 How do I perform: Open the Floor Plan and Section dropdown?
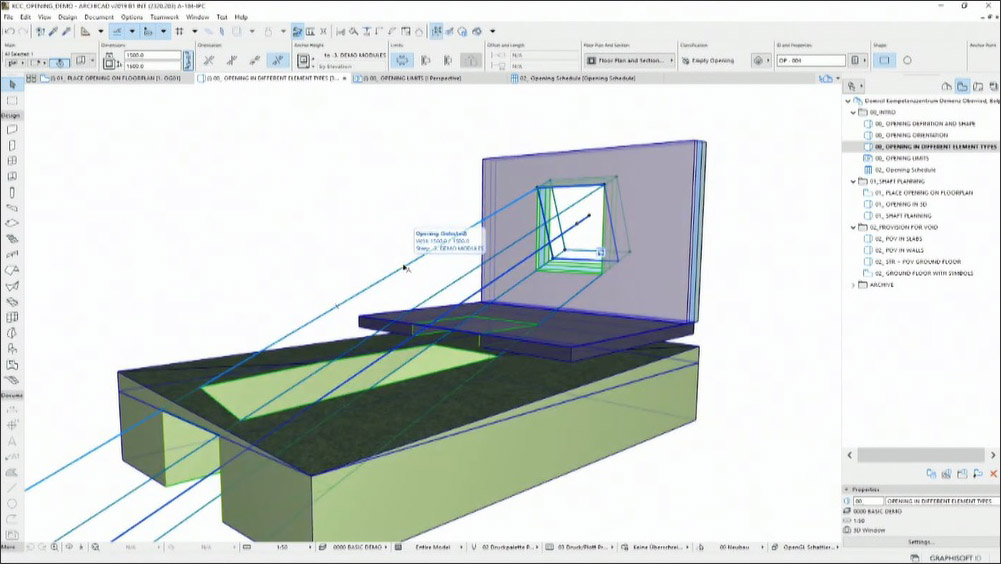[629, 61]
